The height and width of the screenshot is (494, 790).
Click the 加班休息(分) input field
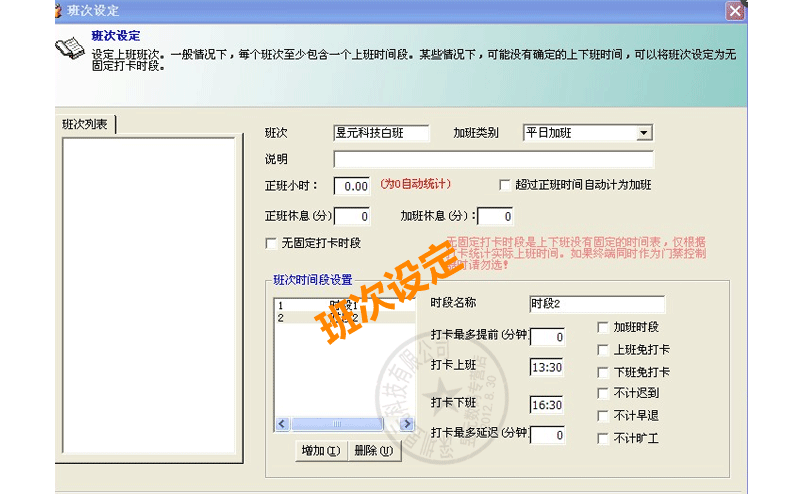[x=495, y=216]
